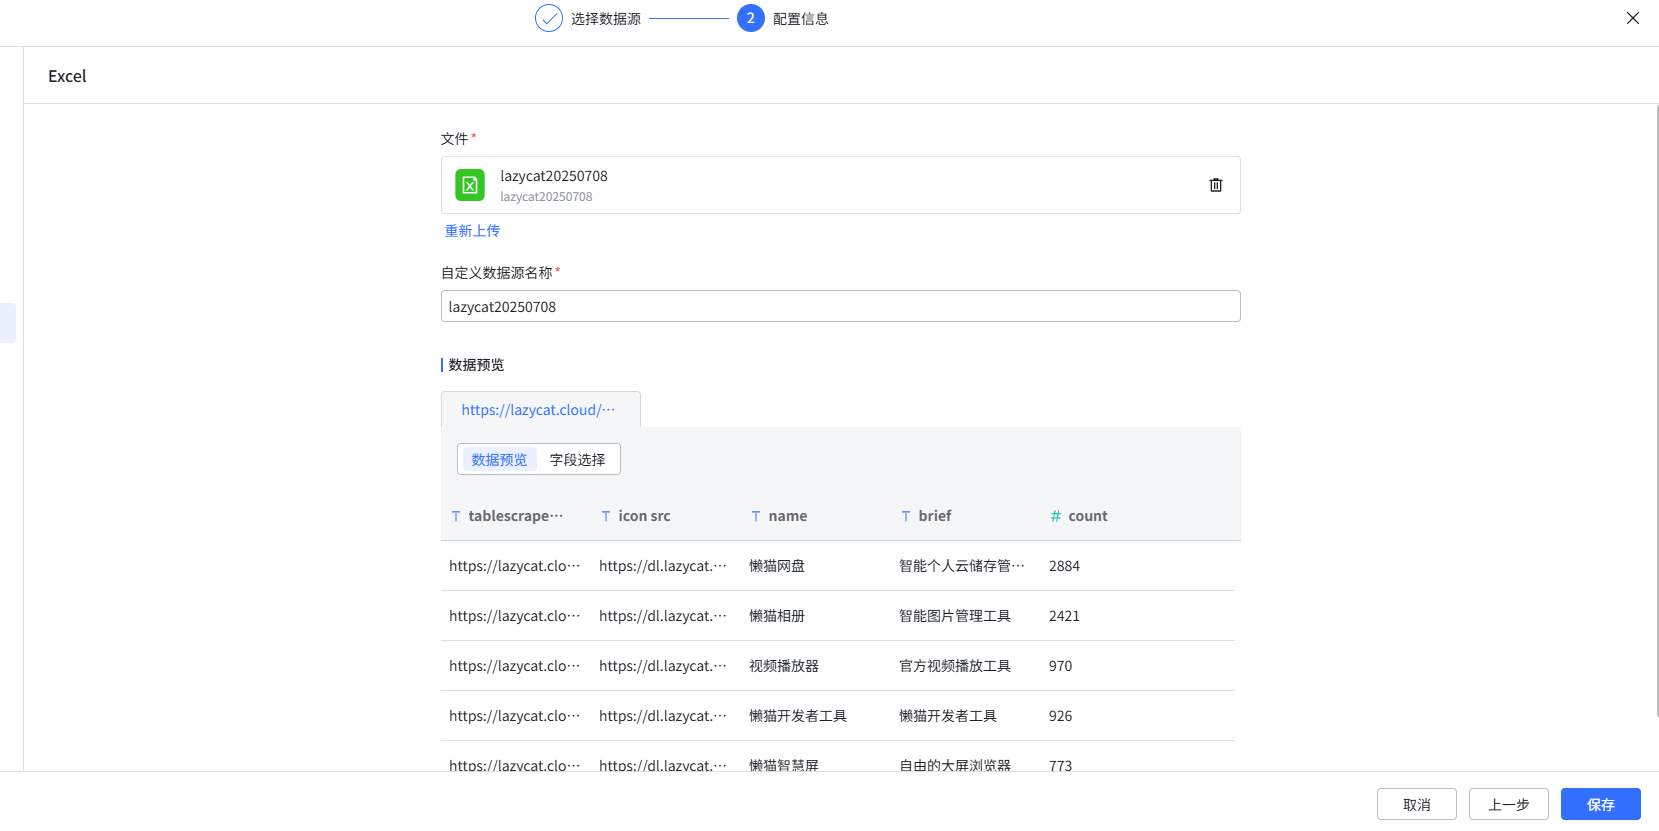Go back with the 上一步 button
1659x831 pixels.
click(x=1509, y=804)
